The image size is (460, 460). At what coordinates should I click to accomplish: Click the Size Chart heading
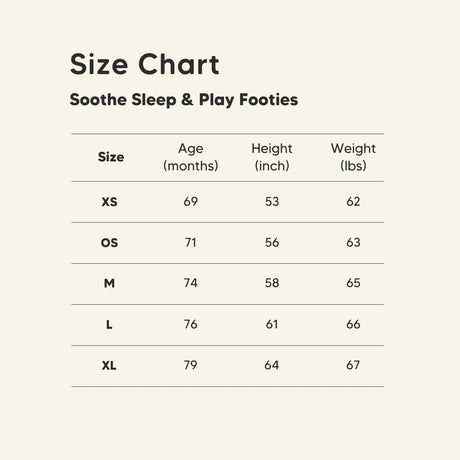tap(145, 64)
